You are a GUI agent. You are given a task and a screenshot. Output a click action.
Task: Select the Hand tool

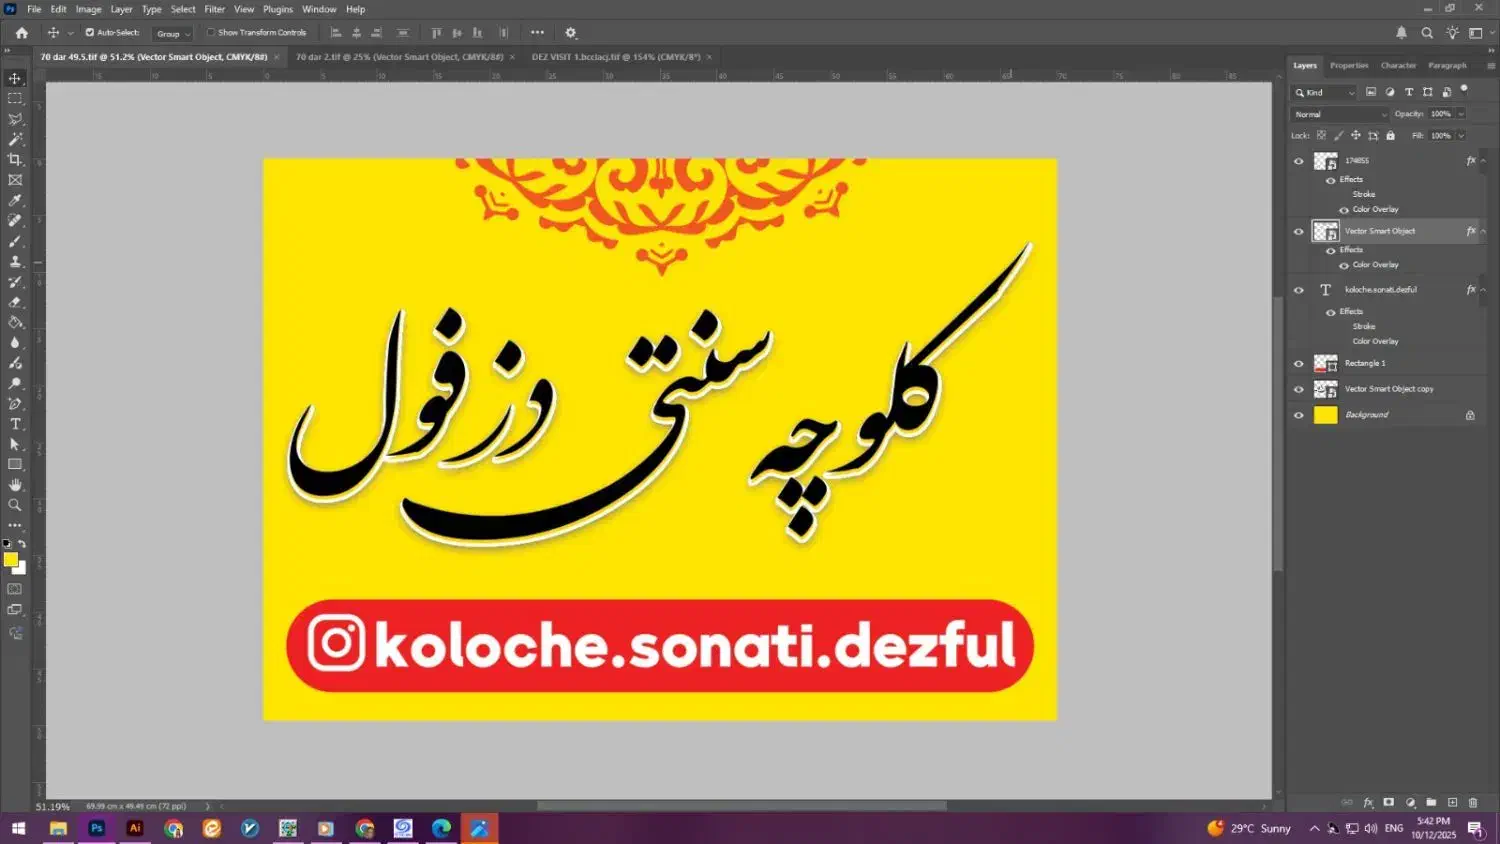15,485
